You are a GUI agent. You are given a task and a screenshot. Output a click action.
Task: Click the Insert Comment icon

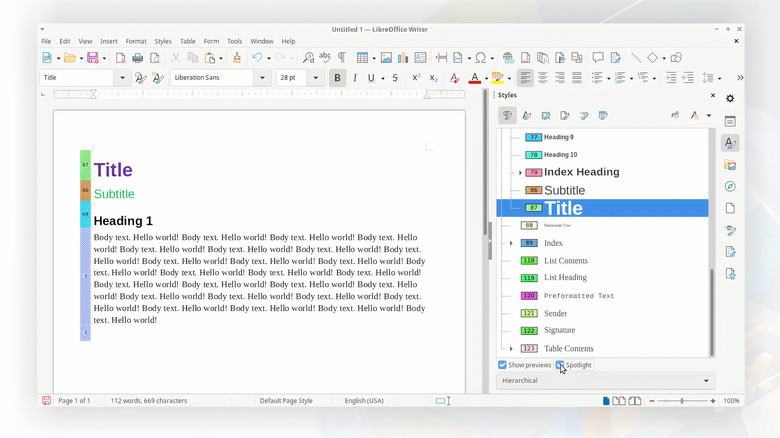[598, 58]
